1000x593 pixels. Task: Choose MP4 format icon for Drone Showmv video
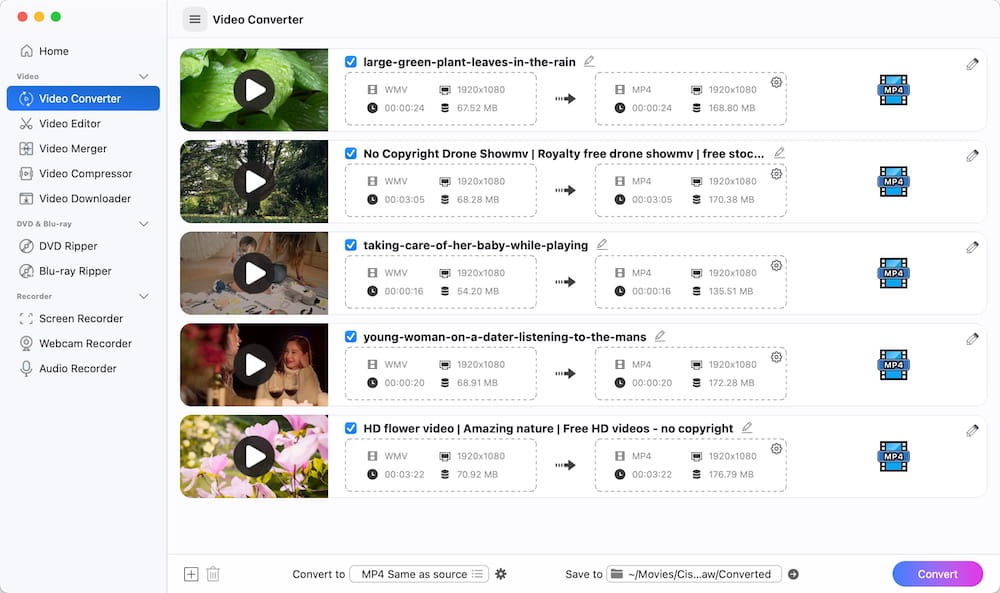click(893, 182)
